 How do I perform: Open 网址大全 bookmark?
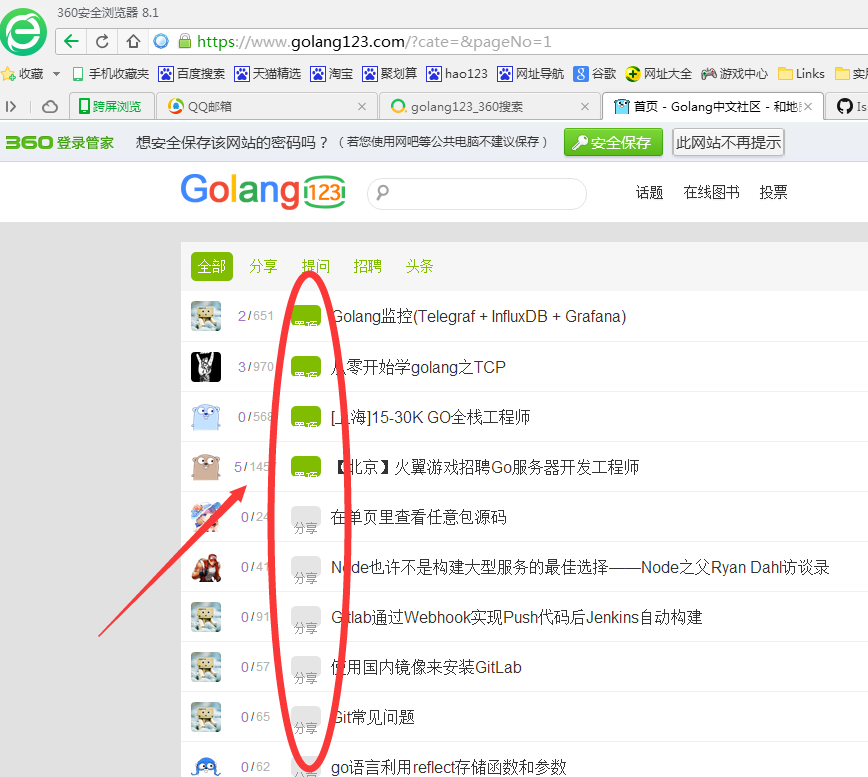659,74
